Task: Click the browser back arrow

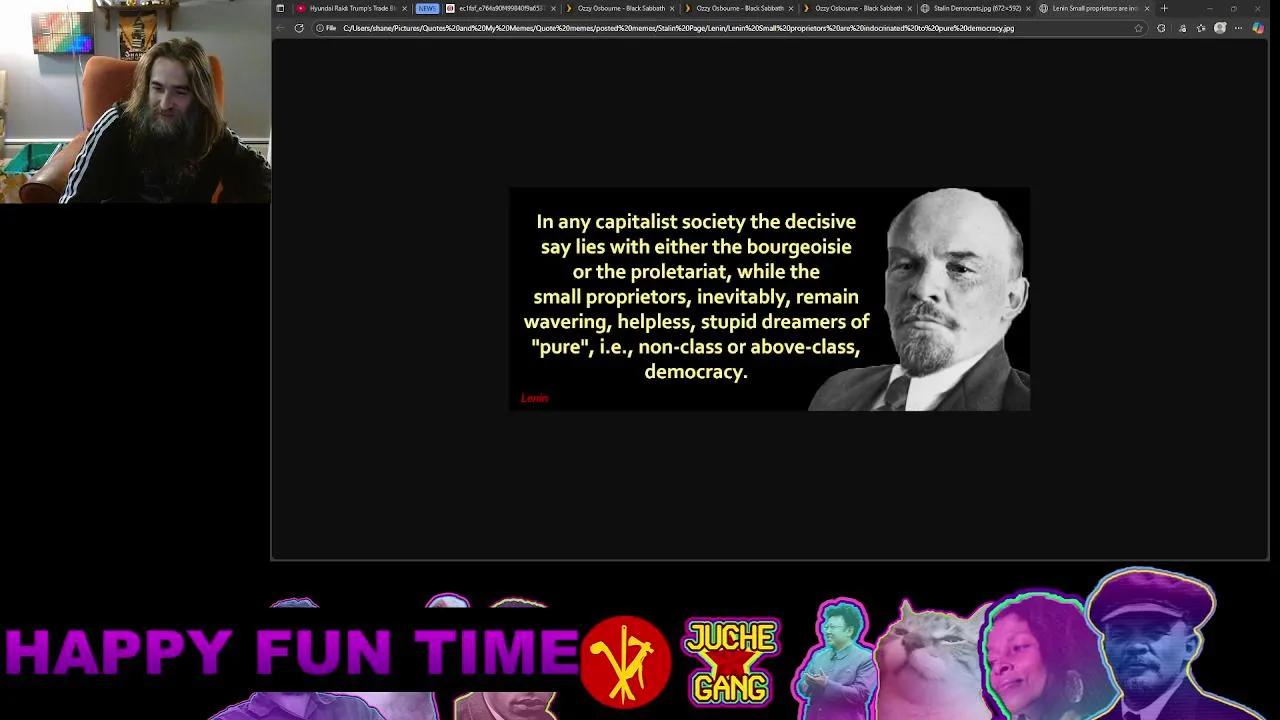Action: point(281,28)
